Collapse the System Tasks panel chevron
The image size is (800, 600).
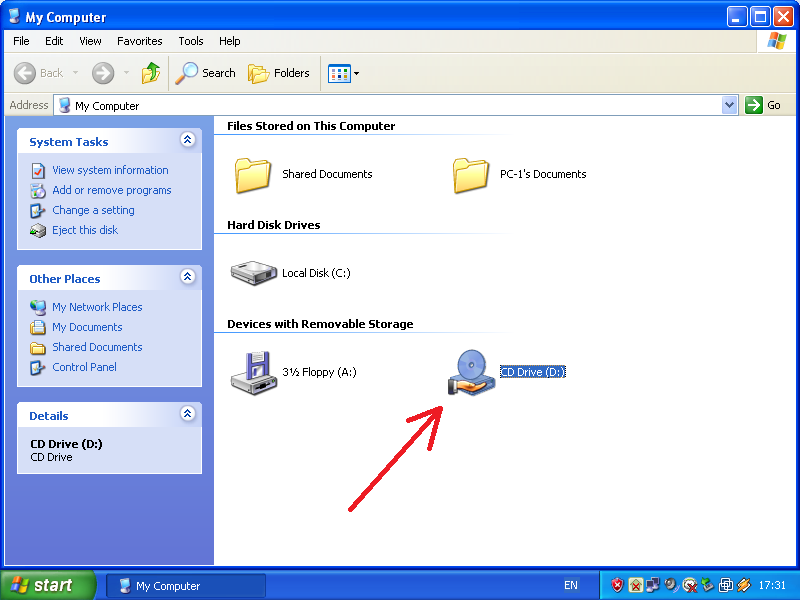coord(187,139)
